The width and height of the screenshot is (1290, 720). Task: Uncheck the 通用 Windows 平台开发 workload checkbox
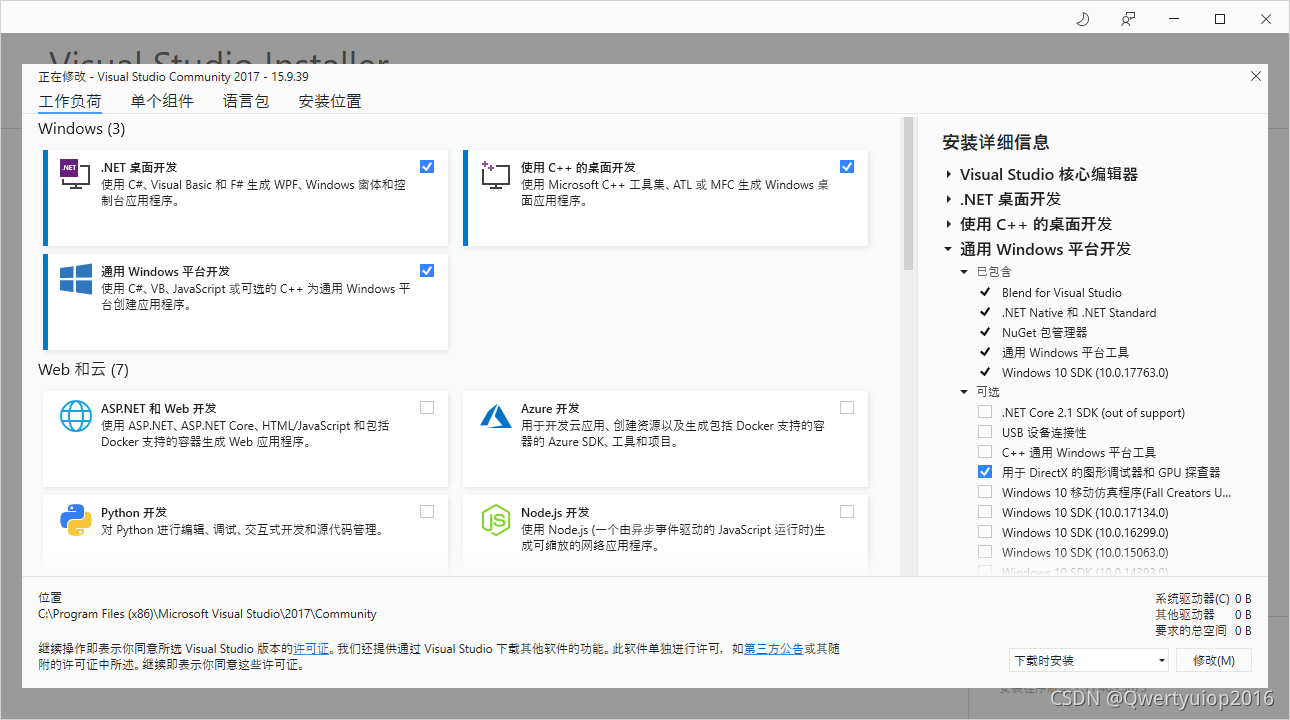427,271
